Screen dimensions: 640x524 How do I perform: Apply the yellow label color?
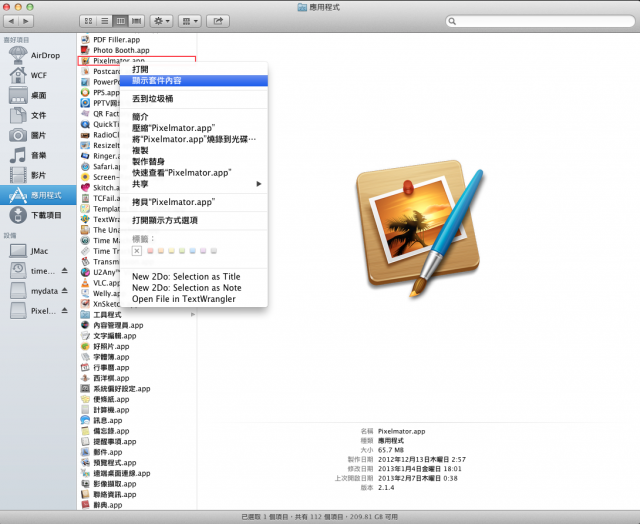pyautogui.click(x=171, y=251)
